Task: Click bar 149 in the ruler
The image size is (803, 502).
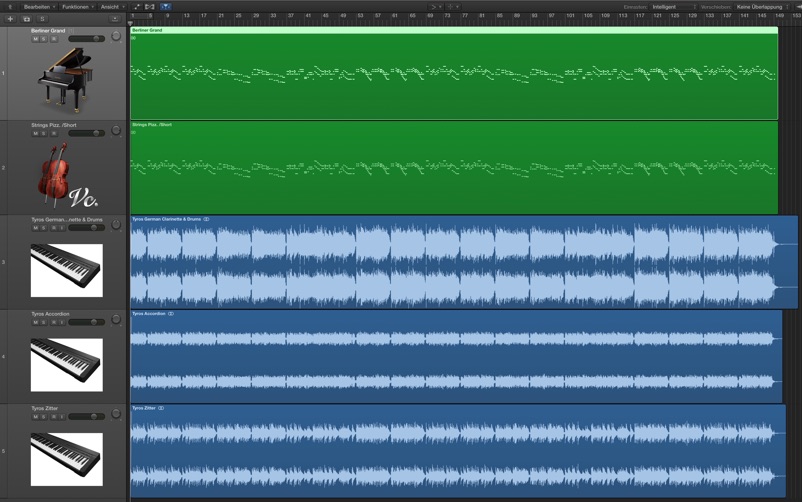Action: click(779, 16)
